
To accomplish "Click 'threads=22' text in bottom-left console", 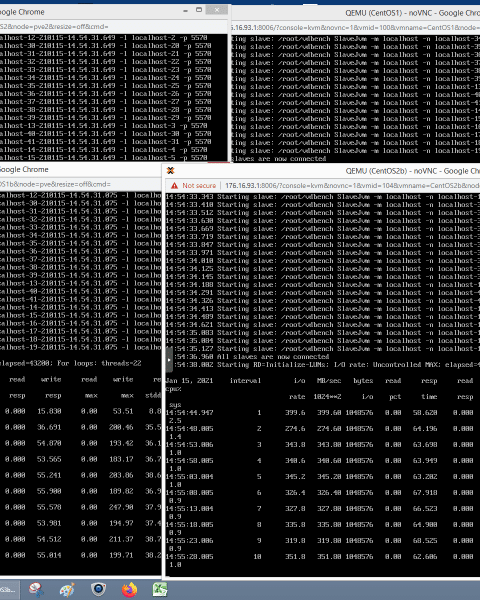I will (x=121, y=364).
